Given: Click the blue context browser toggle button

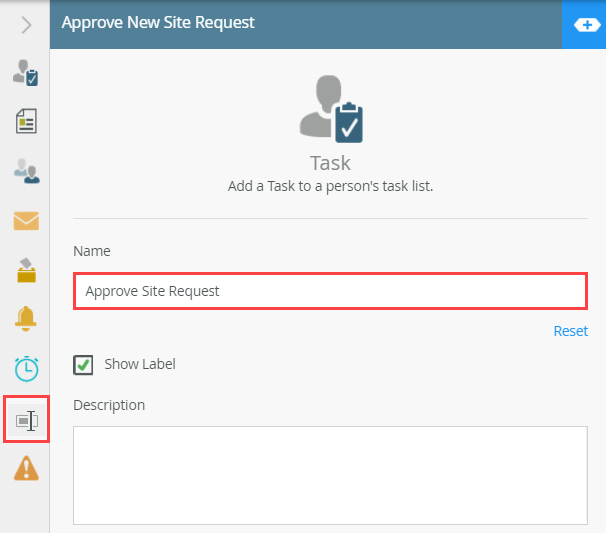Looking at the screenshot, I should 586,25.
